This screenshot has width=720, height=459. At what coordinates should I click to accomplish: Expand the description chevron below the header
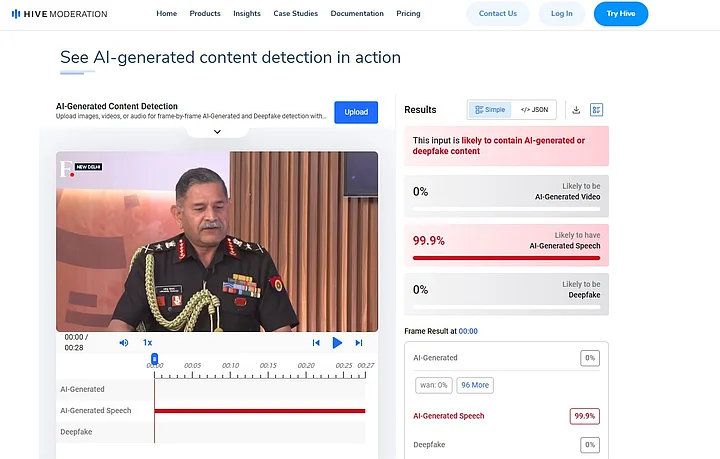[x=217, y=131]
